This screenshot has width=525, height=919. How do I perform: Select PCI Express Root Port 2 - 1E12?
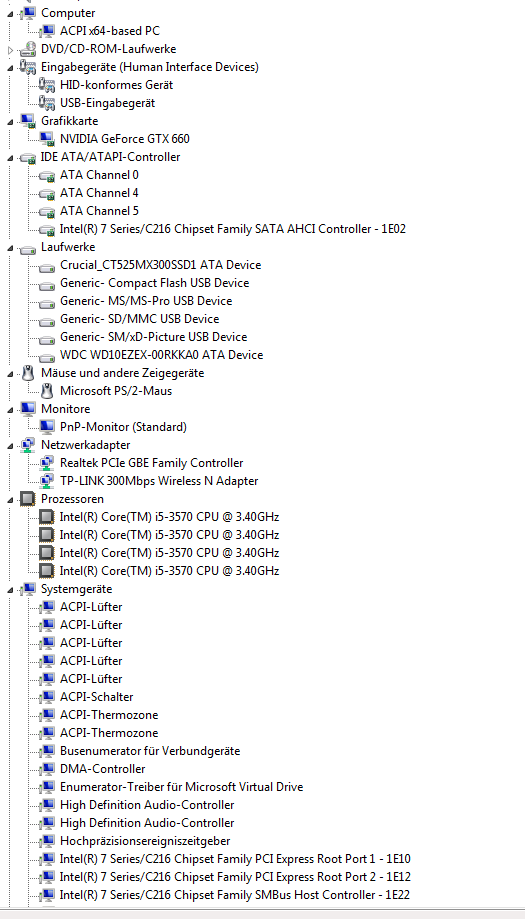(235, 877)
